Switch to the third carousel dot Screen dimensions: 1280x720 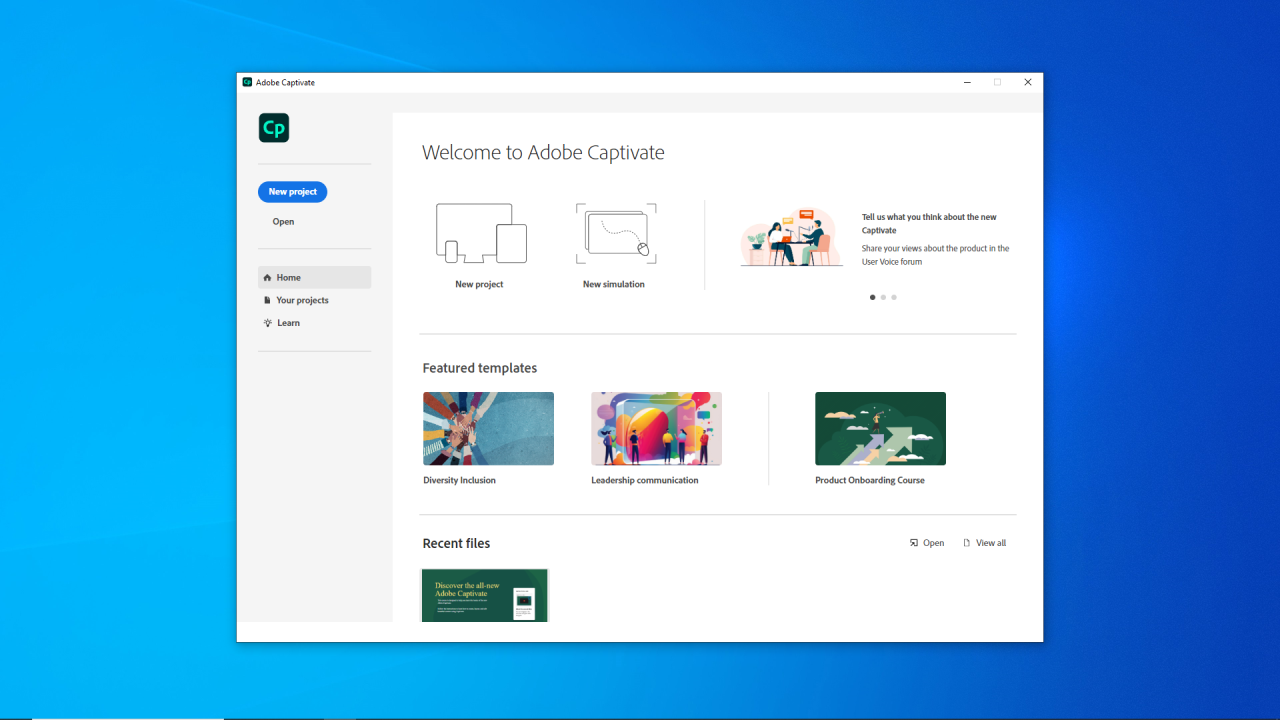tap(894, 297)
